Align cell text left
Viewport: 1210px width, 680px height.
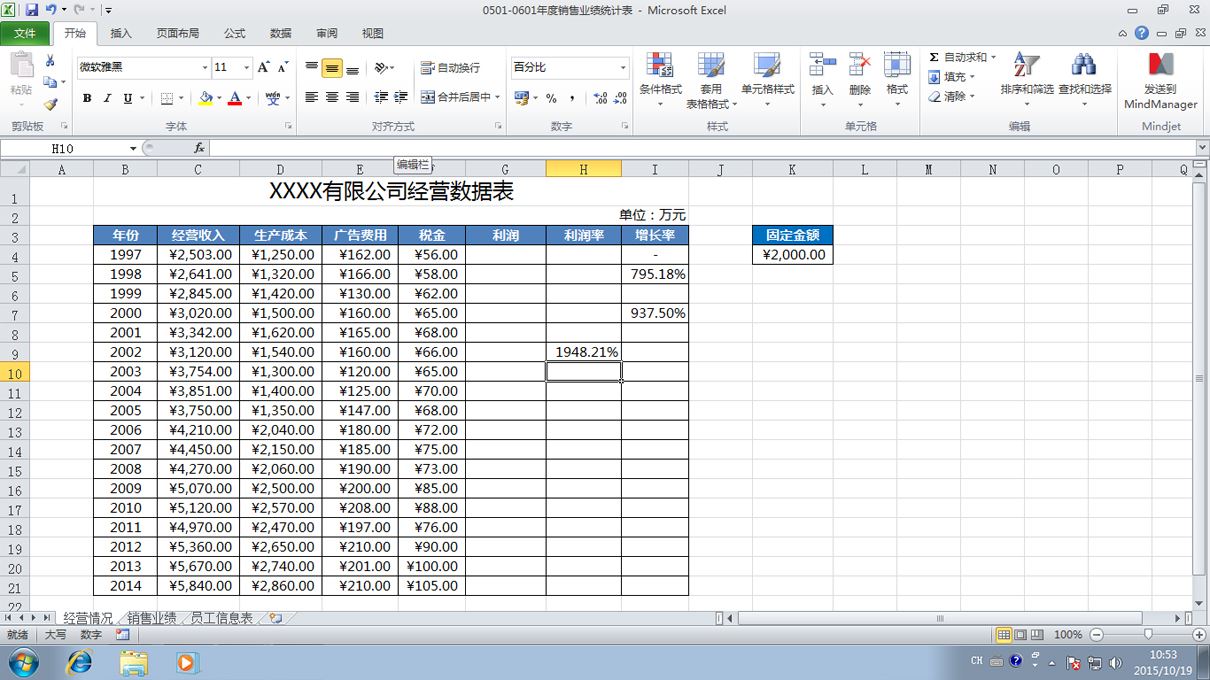(312, 98)
